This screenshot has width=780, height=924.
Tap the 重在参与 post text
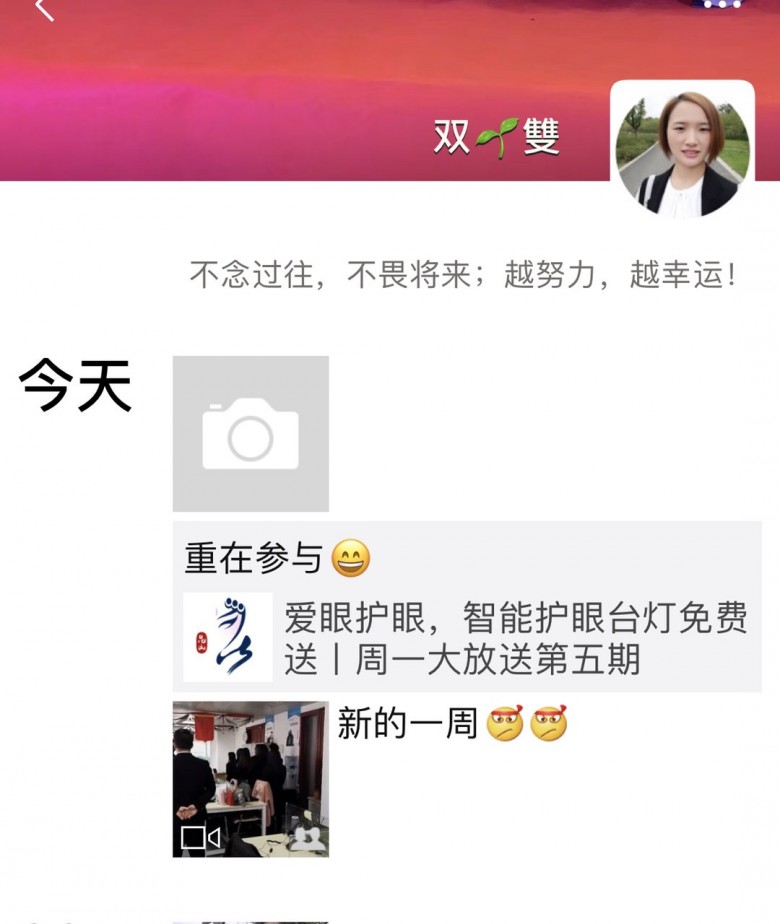click(253, 558)
